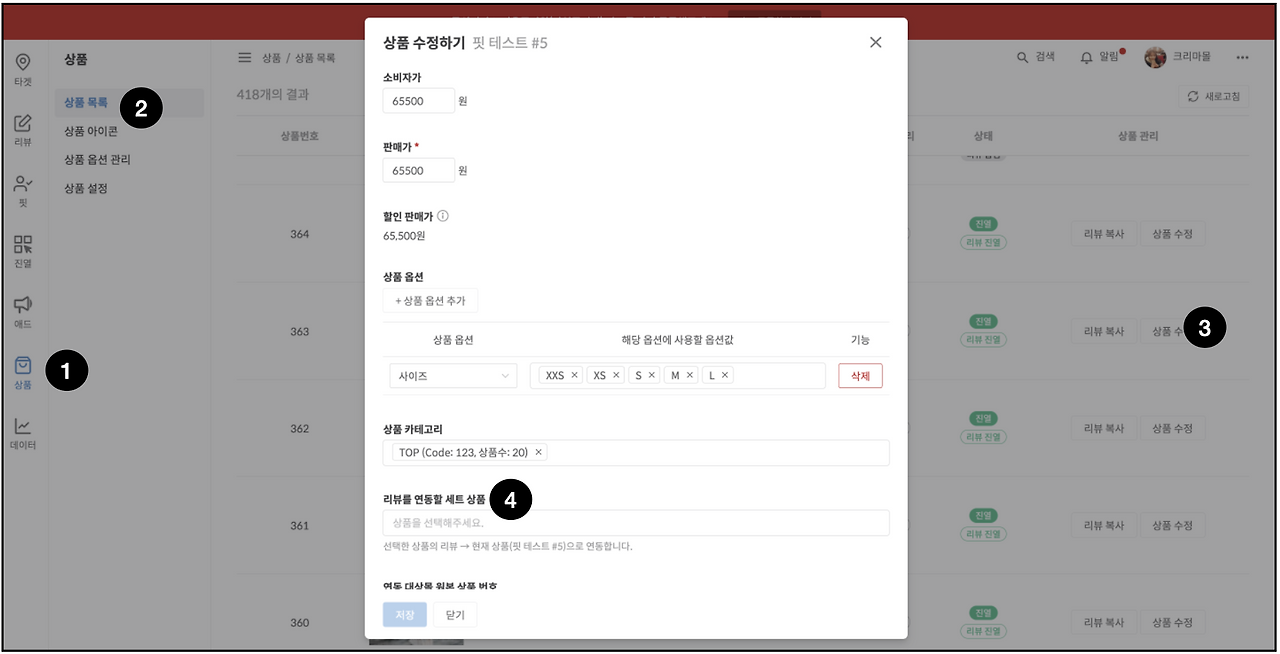The image size is (1280, 654).
Task: Remove the TOP category tag
Action: (538, 452)
